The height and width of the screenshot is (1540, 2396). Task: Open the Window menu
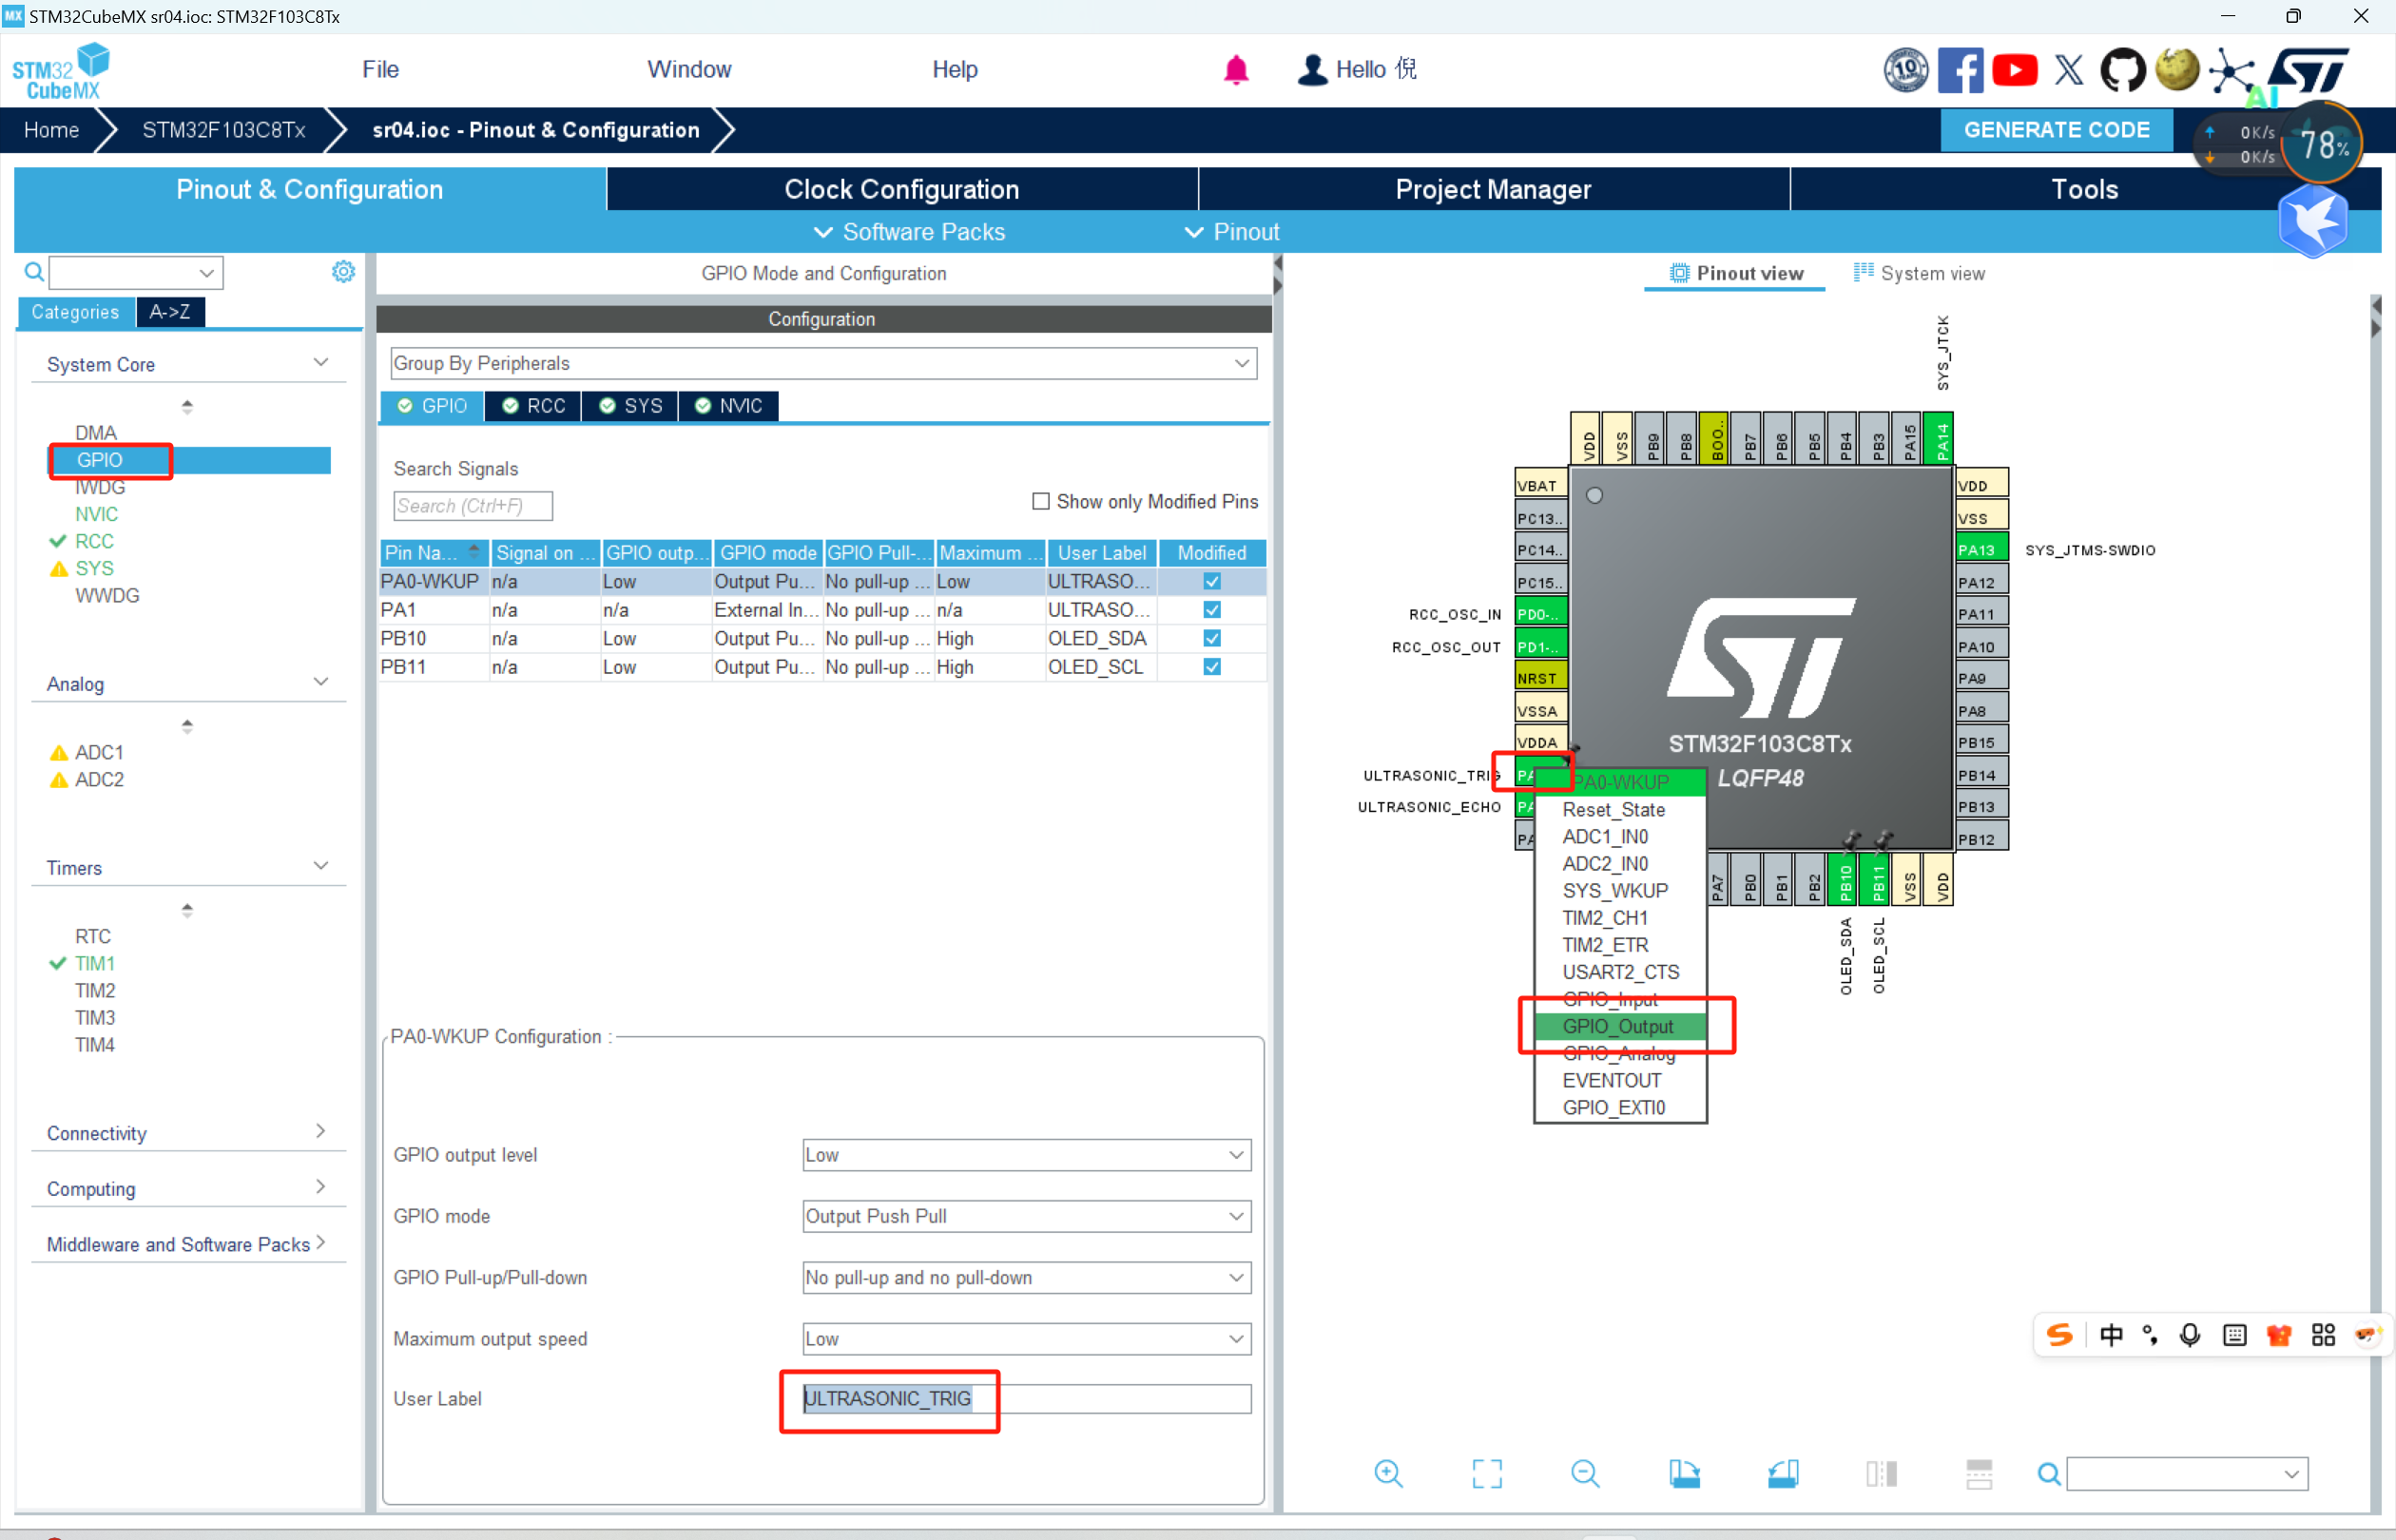(x=689, y=70)
